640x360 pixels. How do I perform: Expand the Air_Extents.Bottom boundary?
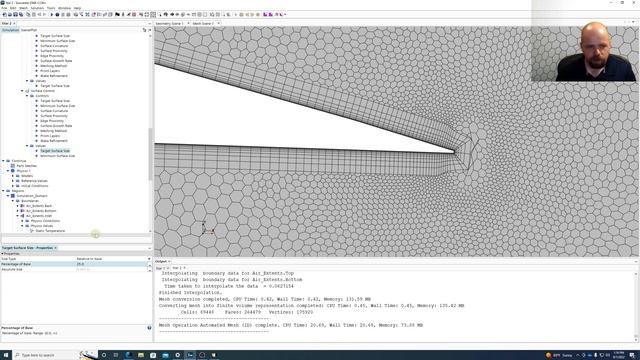point(18,211)
